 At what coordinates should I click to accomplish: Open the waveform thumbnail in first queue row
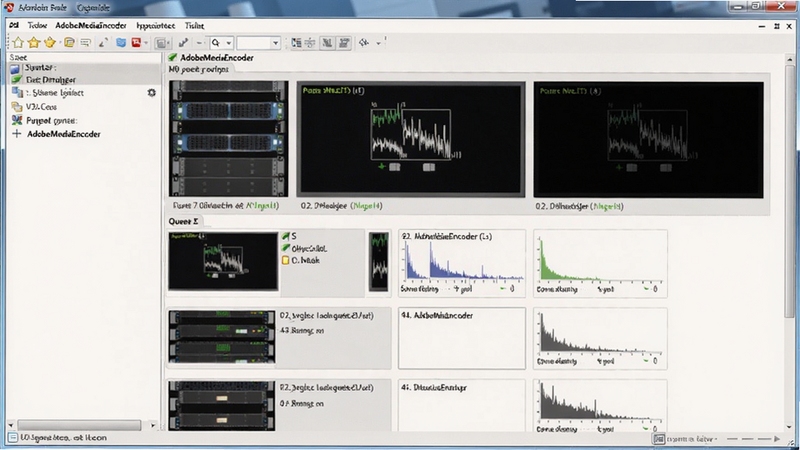pyautogui.click(x=223, y=261)
